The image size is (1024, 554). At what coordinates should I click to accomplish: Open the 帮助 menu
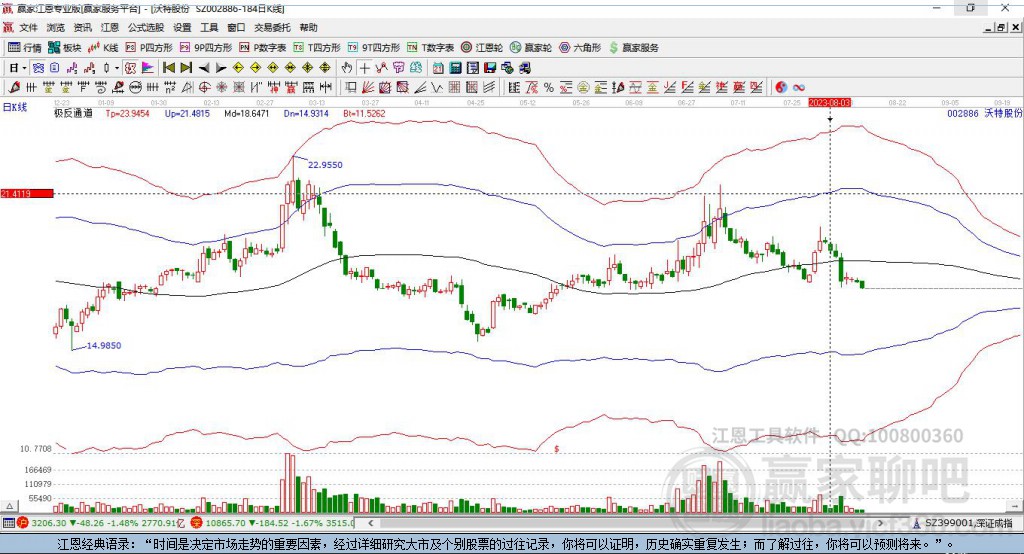(308, 27)
